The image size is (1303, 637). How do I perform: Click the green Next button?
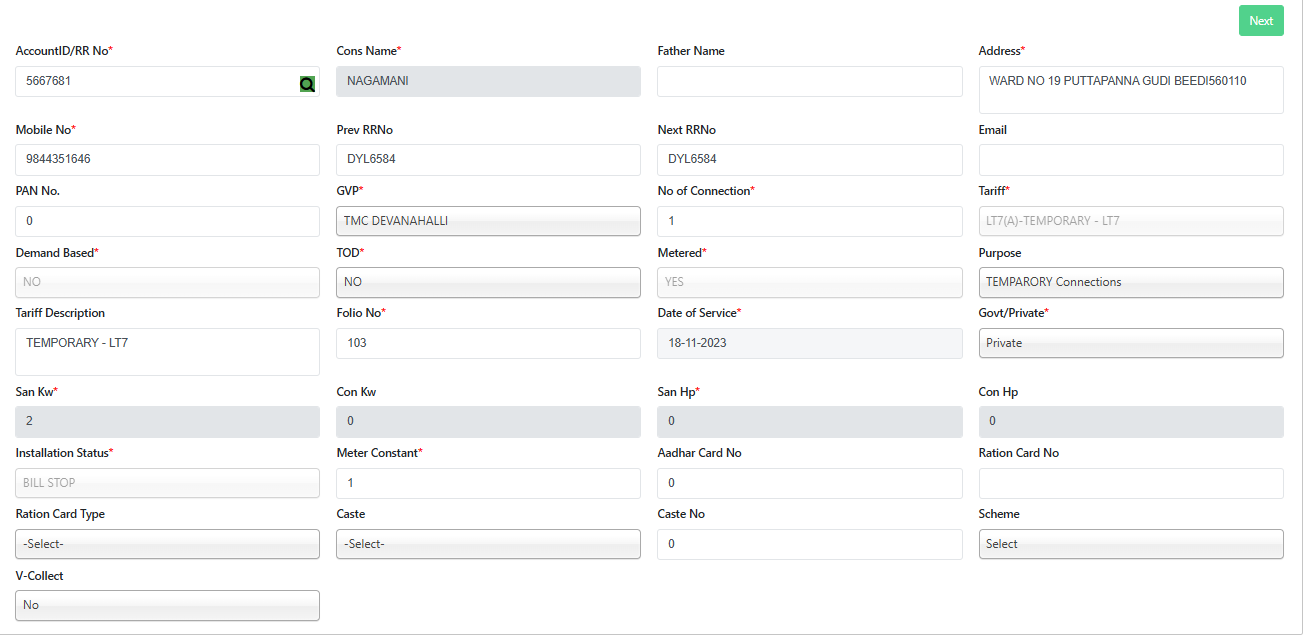[x=1261, y=21]
